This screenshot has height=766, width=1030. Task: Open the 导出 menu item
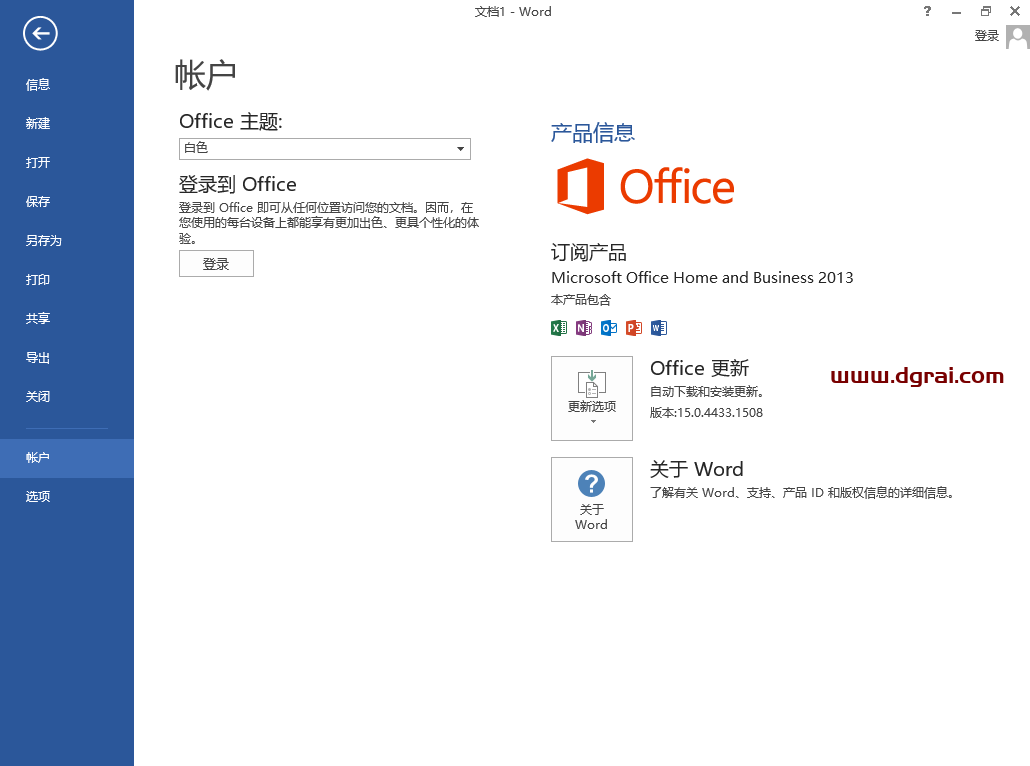(67, 358)
